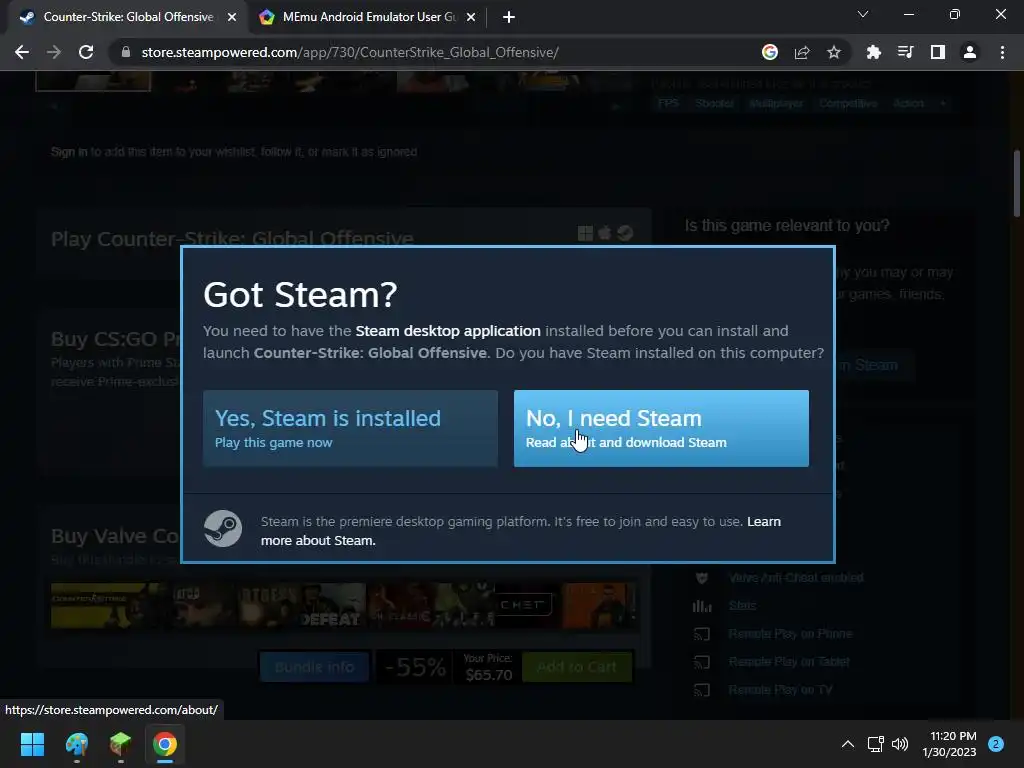Click the Google icon in address bar
The height and width of the screenshot is (768, 1024).
770,52
